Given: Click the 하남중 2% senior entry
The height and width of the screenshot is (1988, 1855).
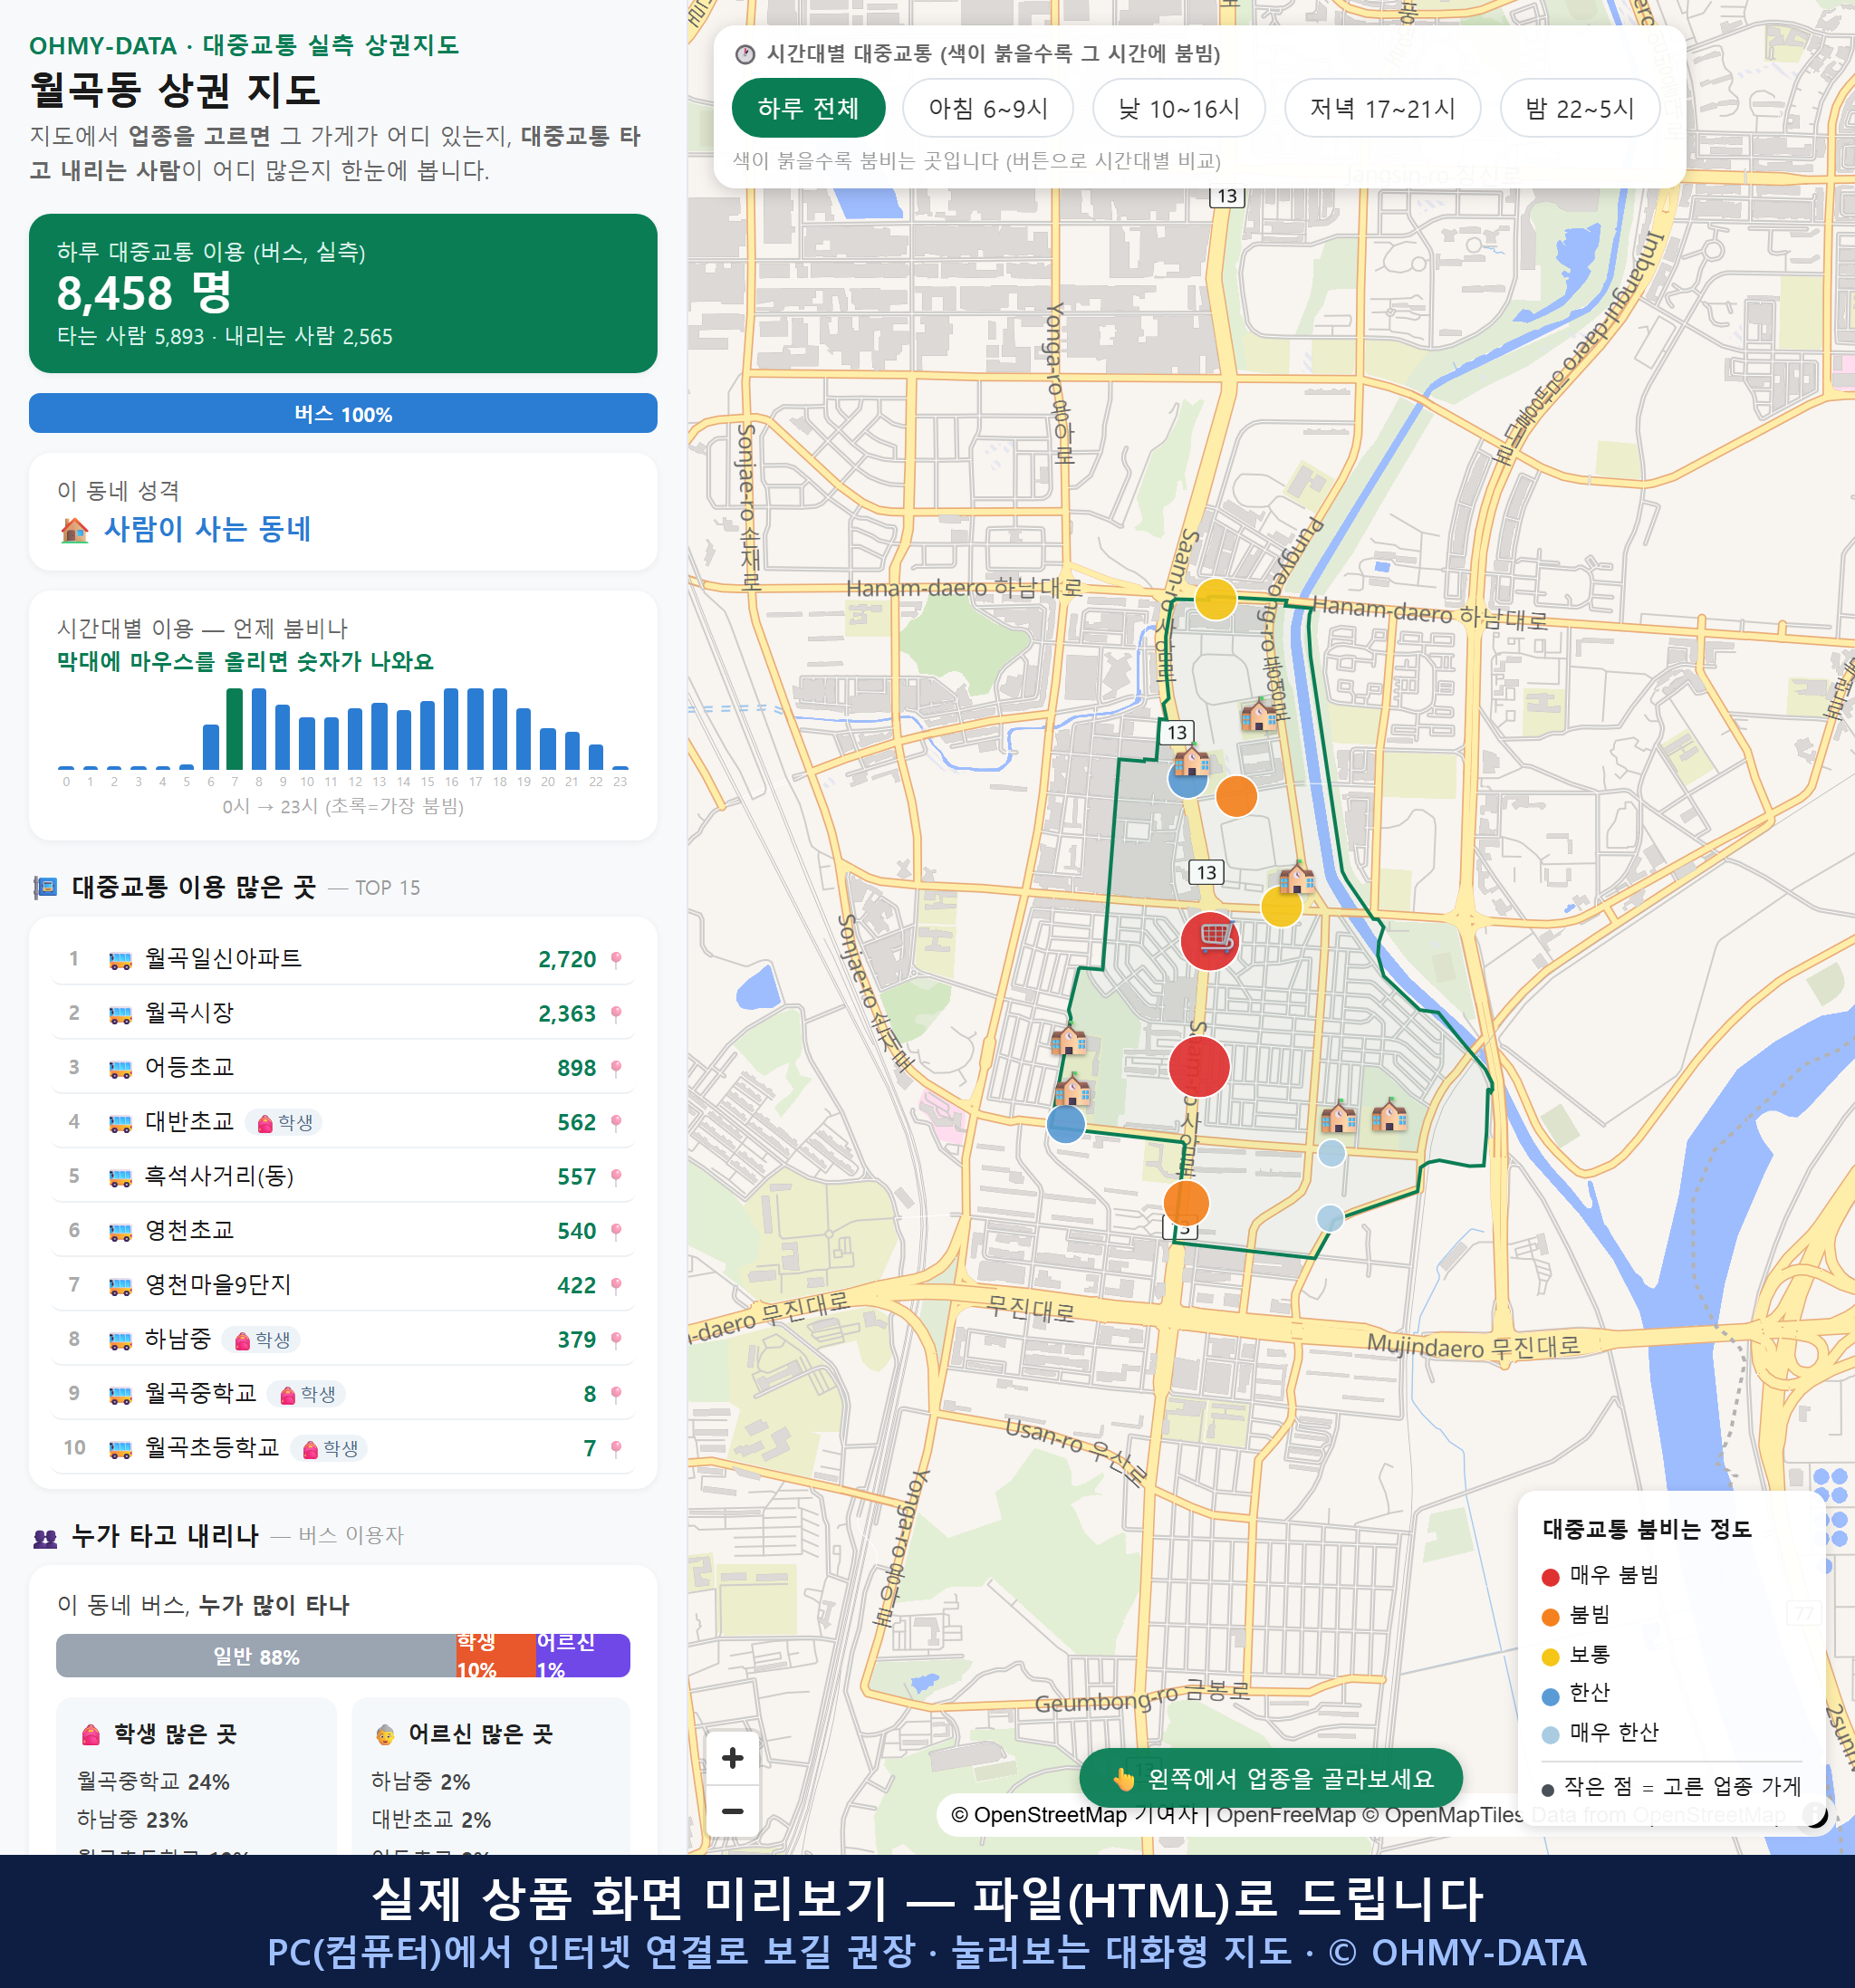Looking at the screenshot, I should (420, 1781).
